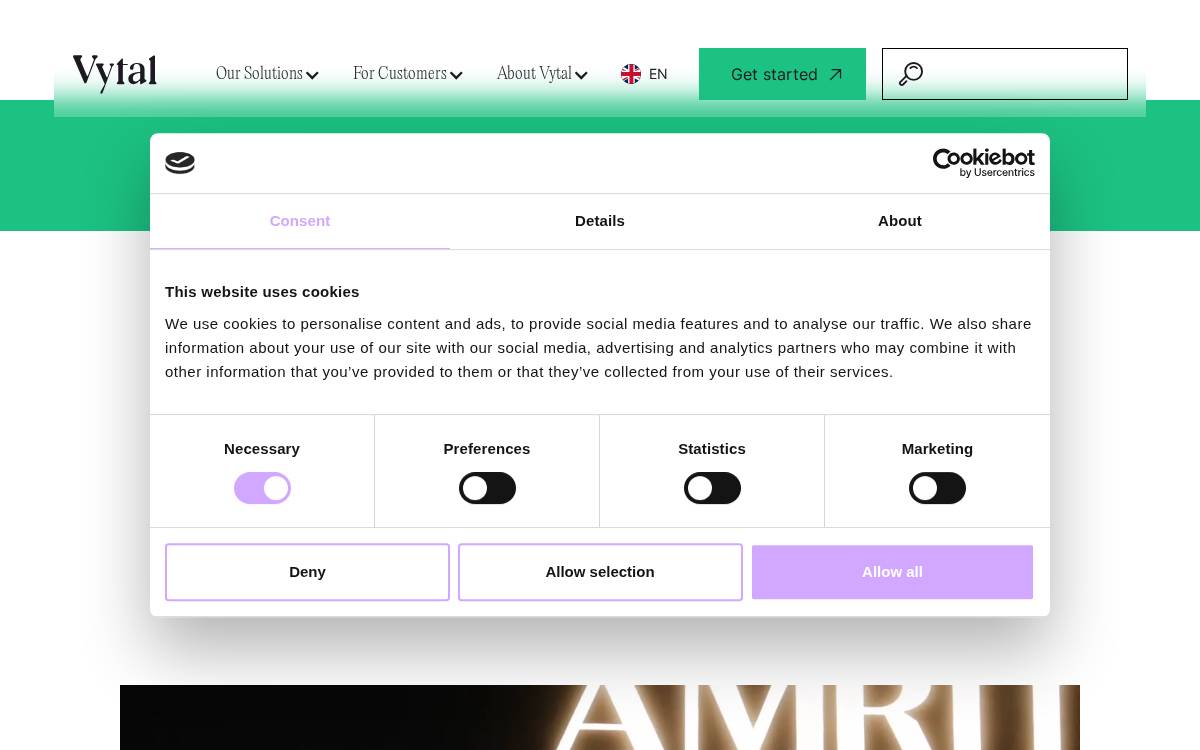Enable the Statistics cookies switch

(712, 488)
